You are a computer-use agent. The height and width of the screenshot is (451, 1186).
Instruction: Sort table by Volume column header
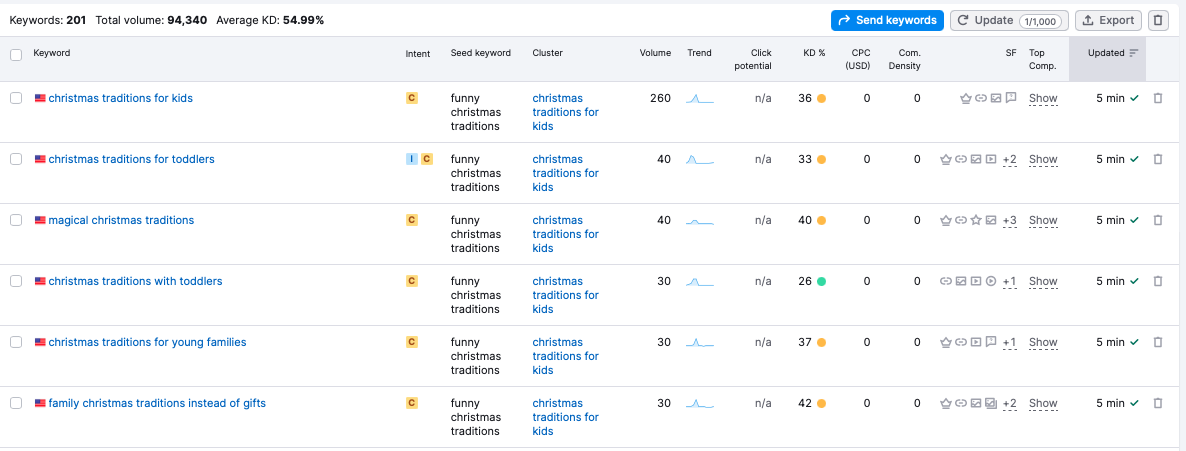tap(655, 53)
